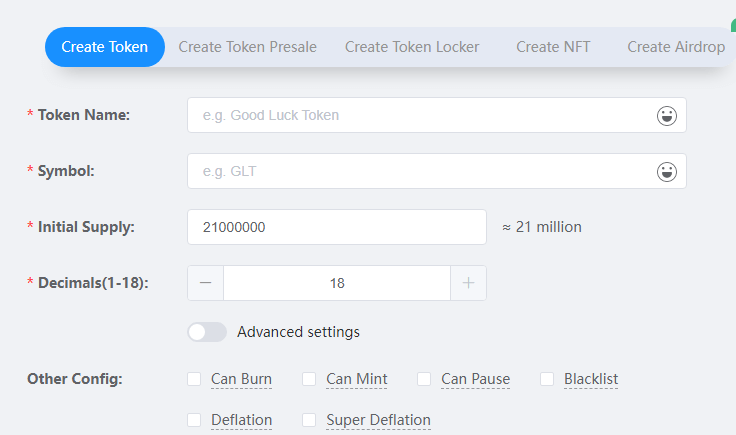
Task: Enable the Can Burn checkbox
Action: (x=194, y=379)
